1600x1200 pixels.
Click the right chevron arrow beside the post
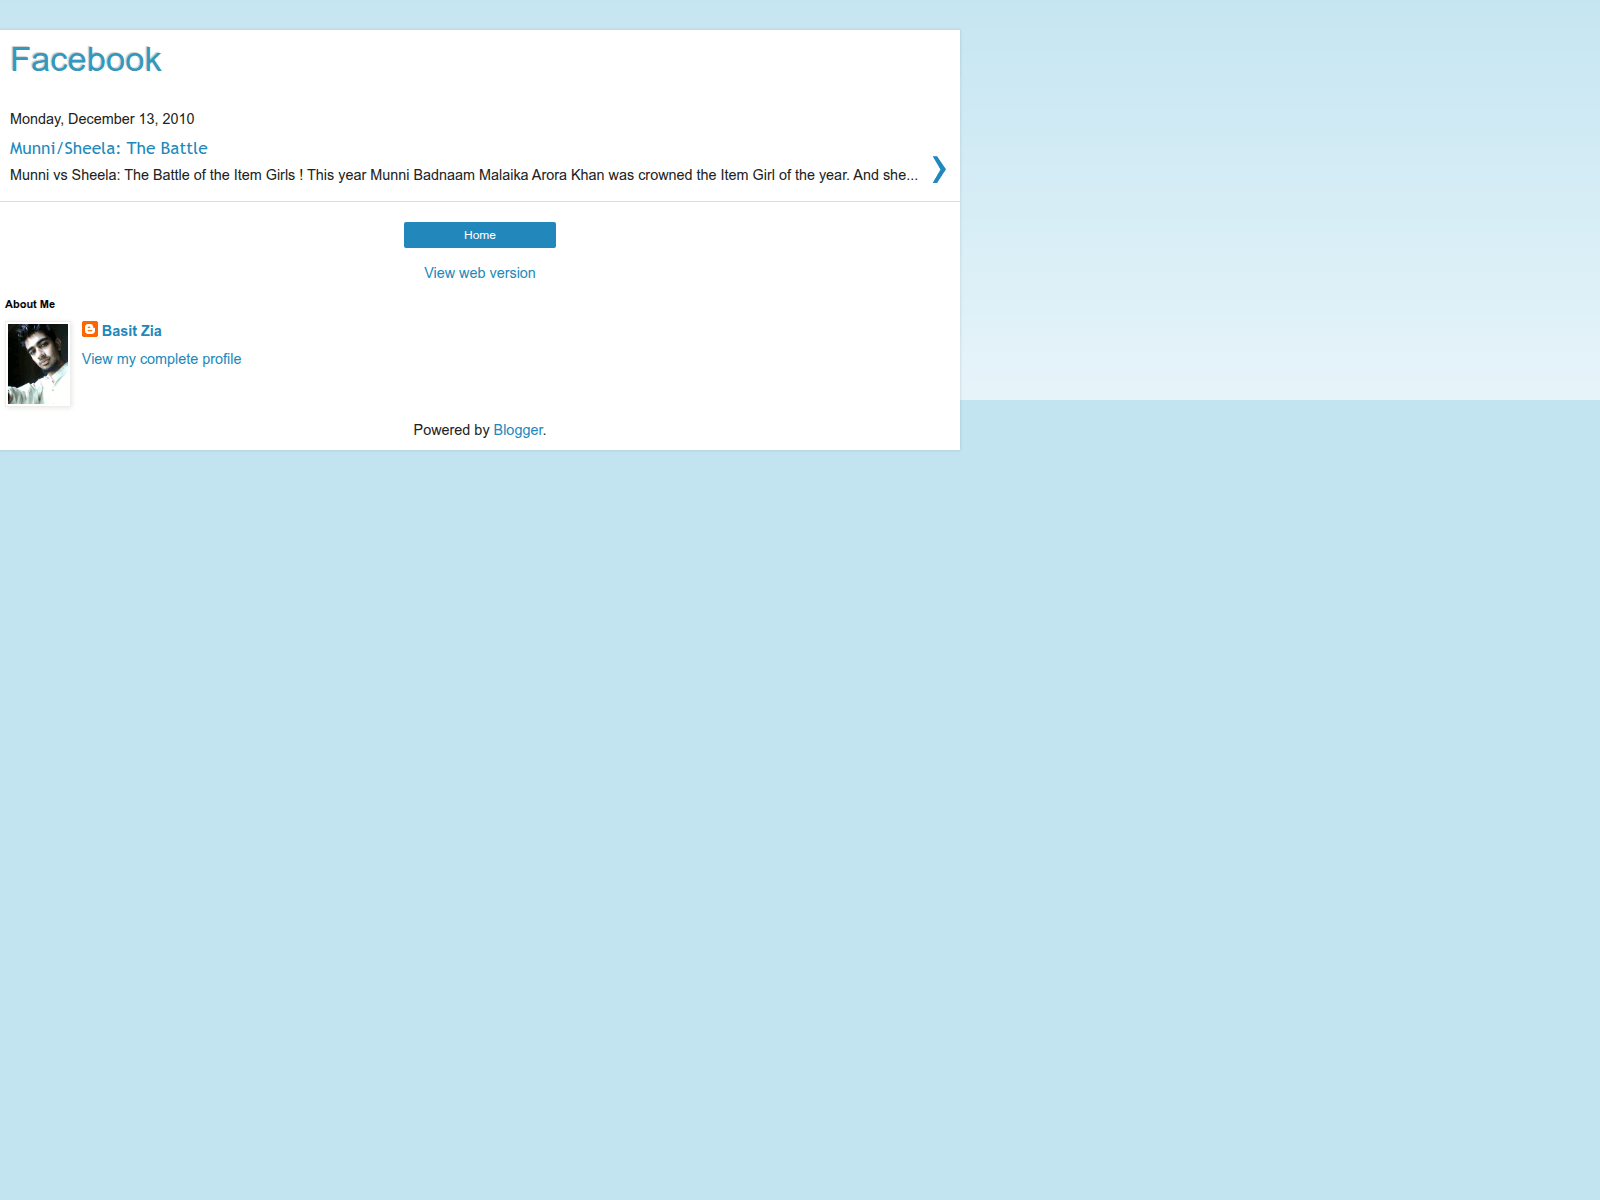click(x=938, y=169)
